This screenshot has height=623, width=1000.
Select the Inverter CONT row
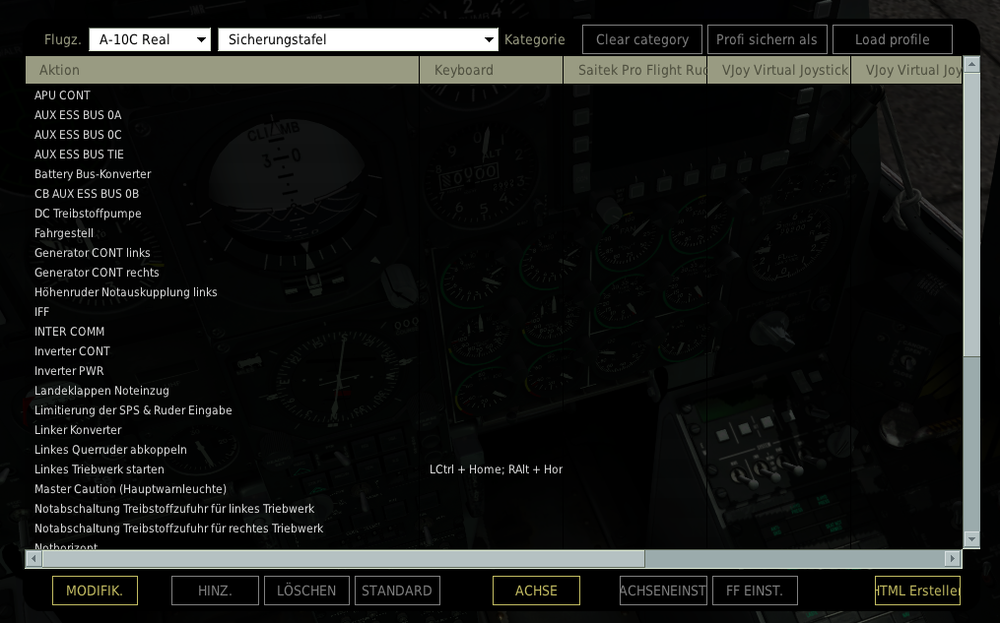tap(494, 351)
